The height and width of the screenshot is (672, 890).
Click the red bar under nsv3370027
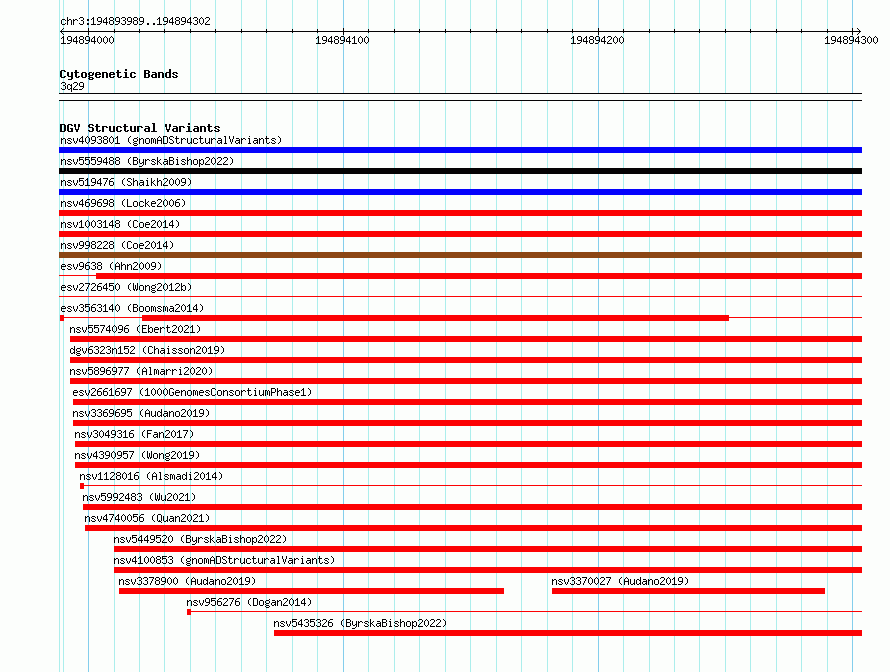click(688, 591)
